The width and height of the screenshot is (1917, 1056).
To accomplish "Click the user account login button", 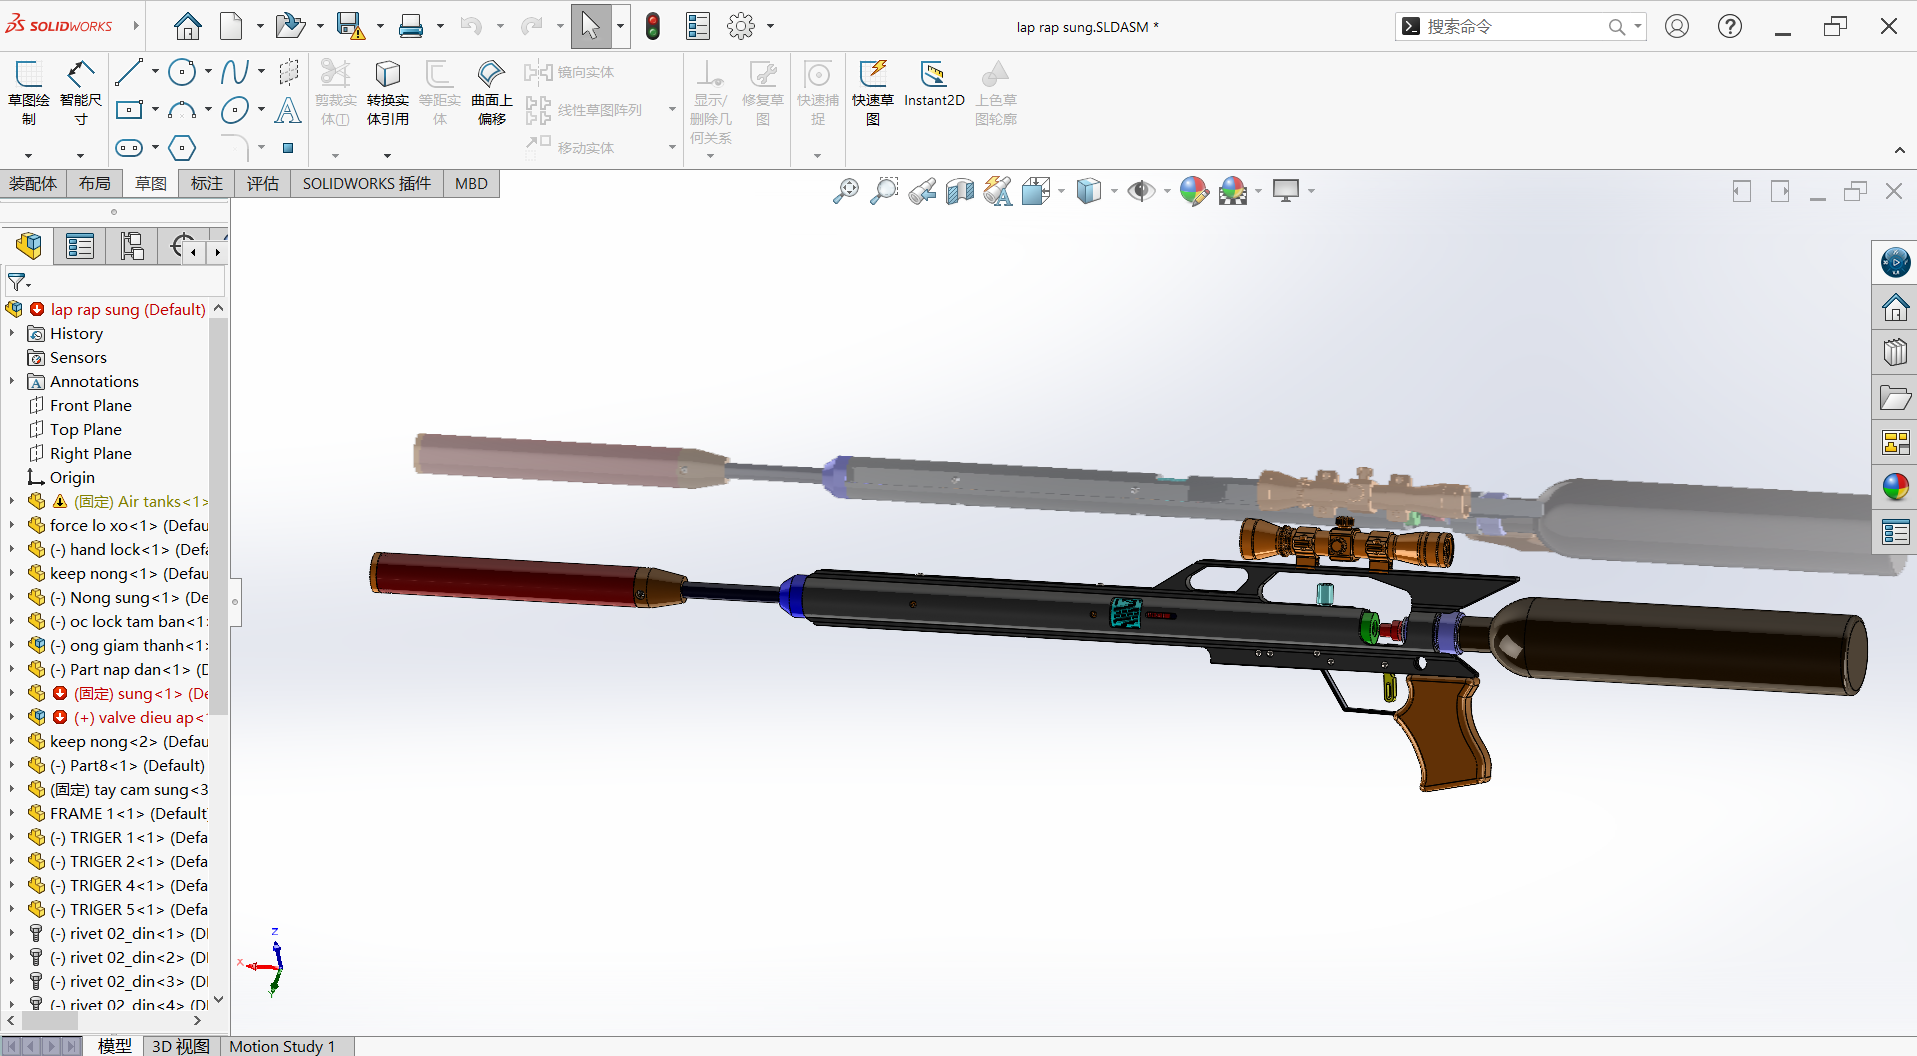I will click(1677, 26).
